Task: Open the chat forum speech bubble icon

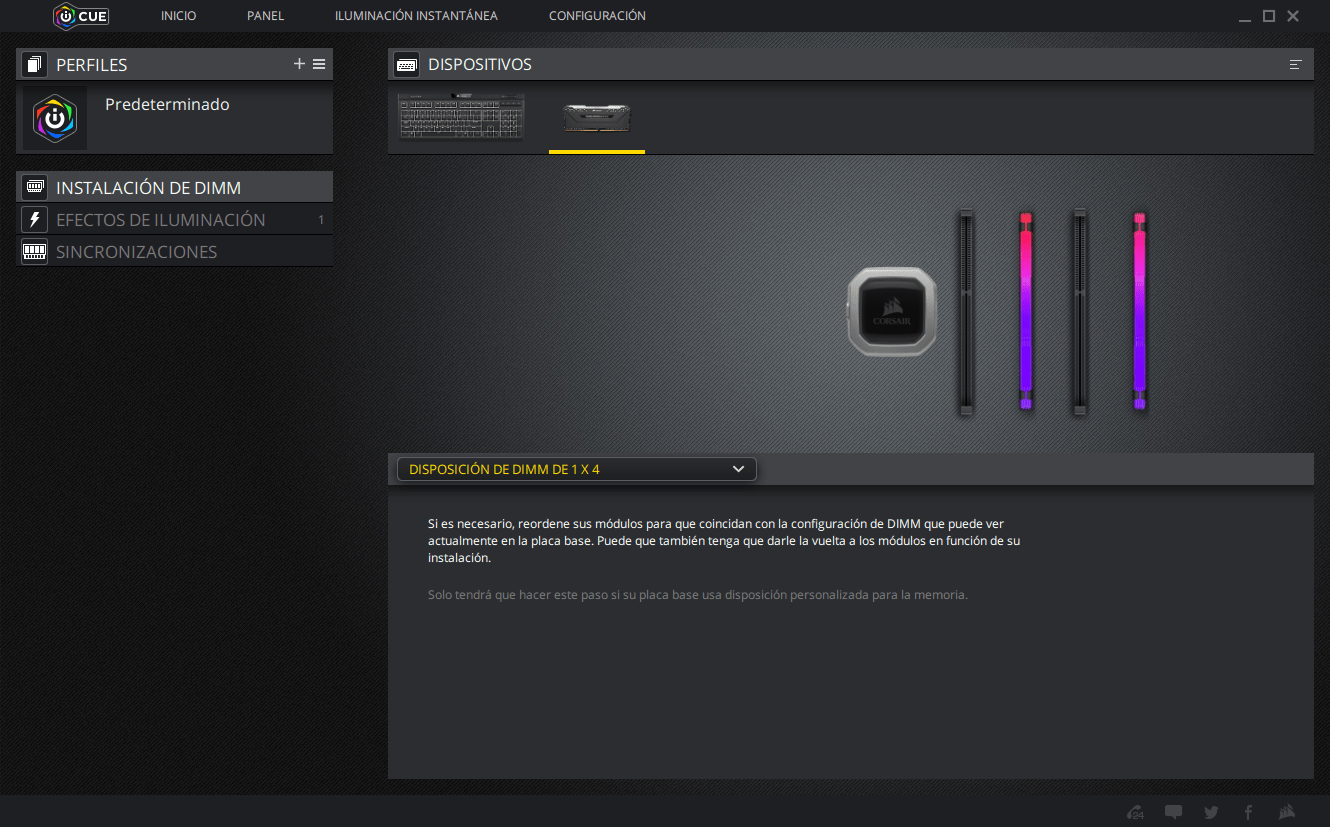Action: 1174,812
